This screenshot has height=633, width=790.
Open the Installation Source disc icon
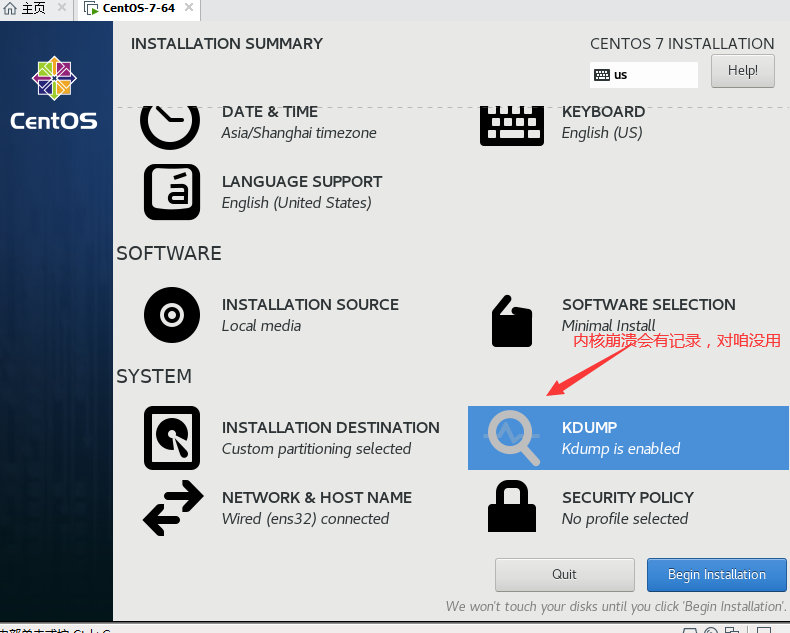pyautogui.click(x=172, y=315)
